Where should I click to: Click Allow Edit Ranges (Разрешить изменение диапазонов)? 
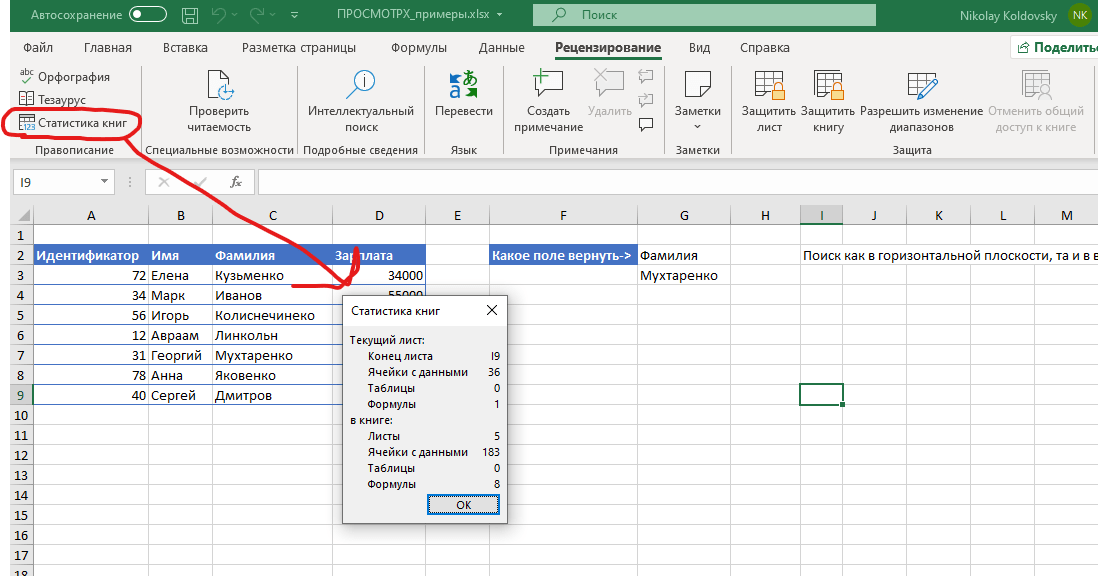[x=921, y=88]
